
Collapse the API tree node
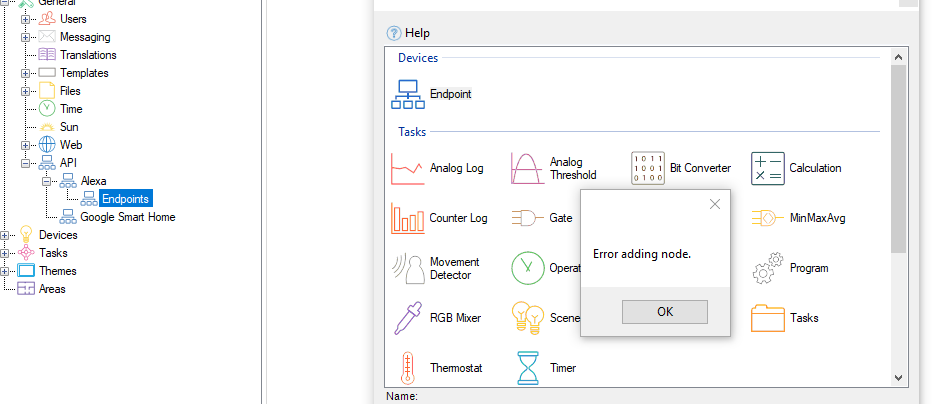(26, 163)
